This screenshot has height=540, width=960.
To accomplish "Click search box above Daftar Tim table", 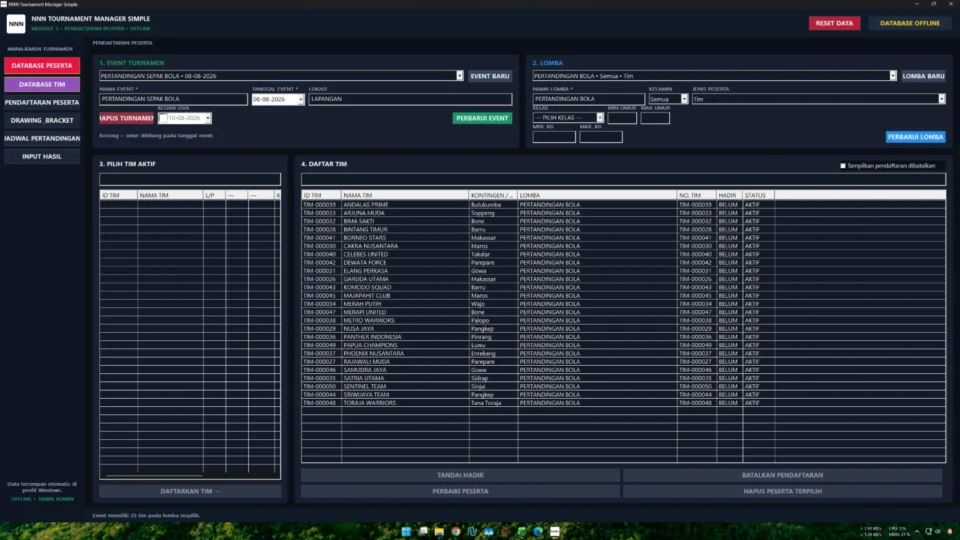I will [x=623, y=179].
